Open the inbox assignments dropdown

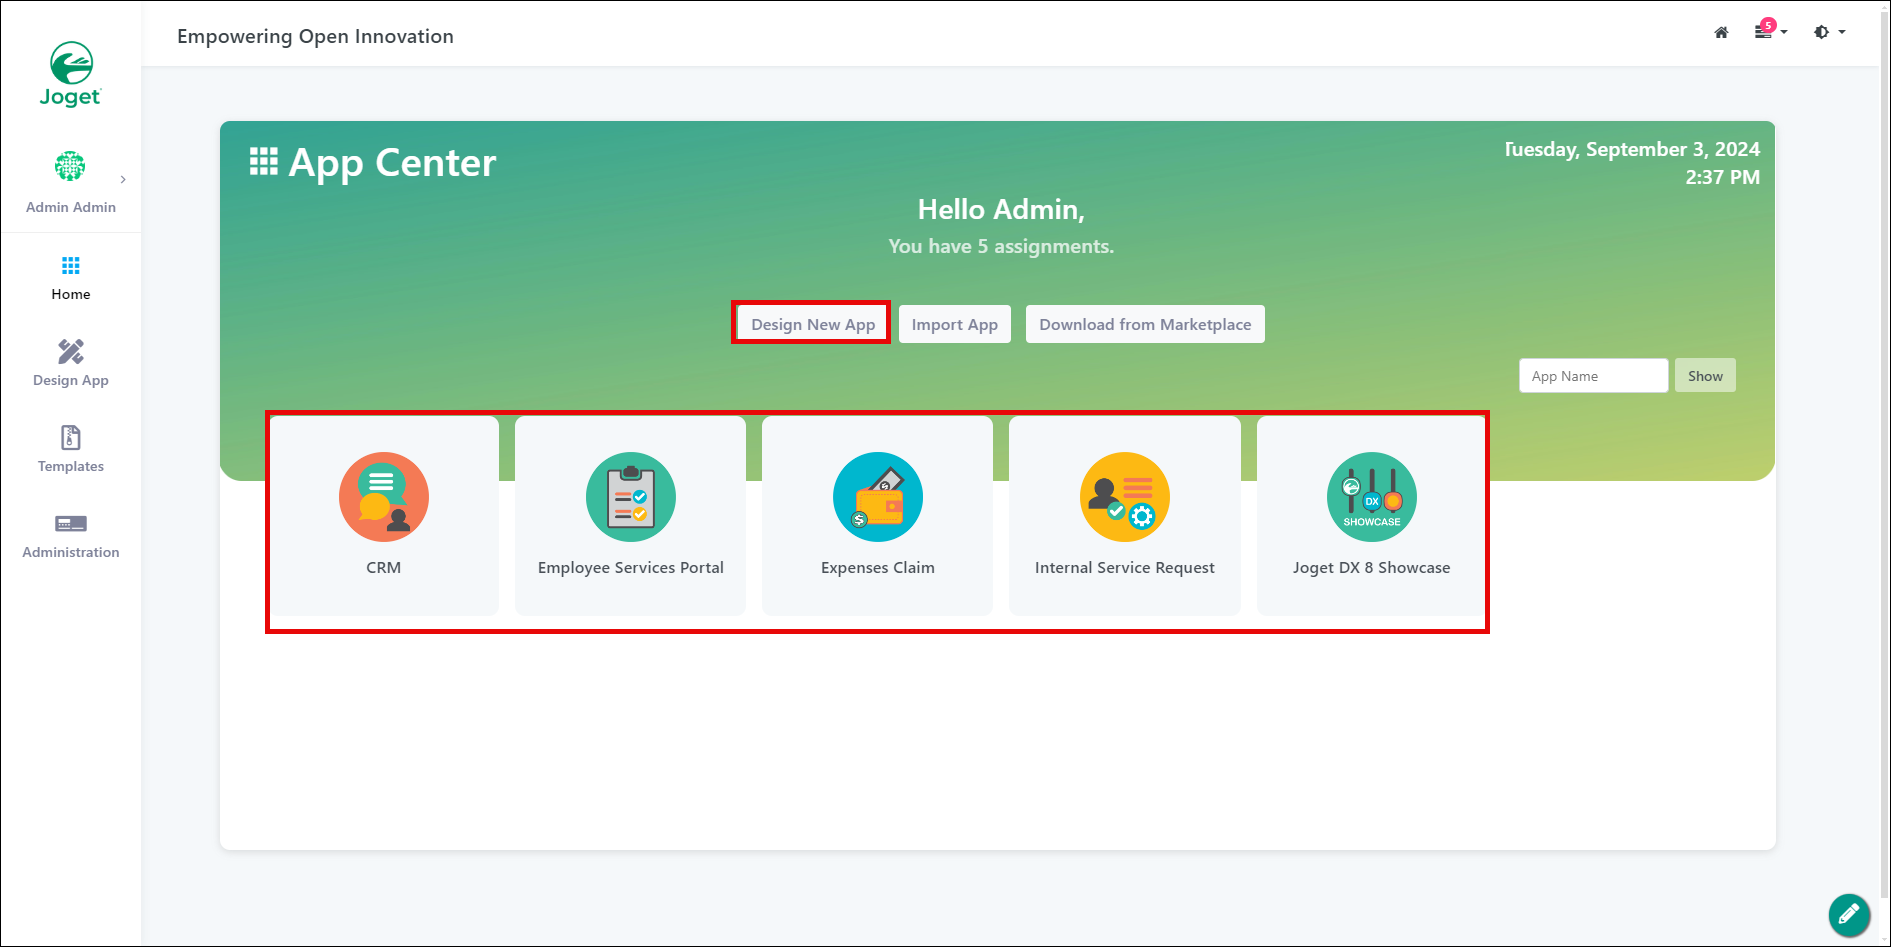1770,31
